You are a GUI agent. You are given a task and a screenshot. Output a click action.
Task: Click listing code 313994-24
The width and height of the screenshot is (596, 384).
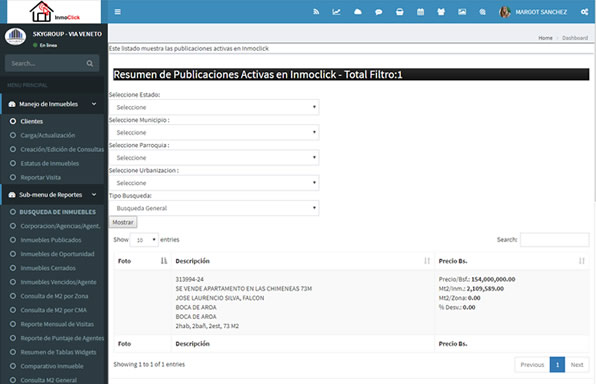[x=189, y=279]
